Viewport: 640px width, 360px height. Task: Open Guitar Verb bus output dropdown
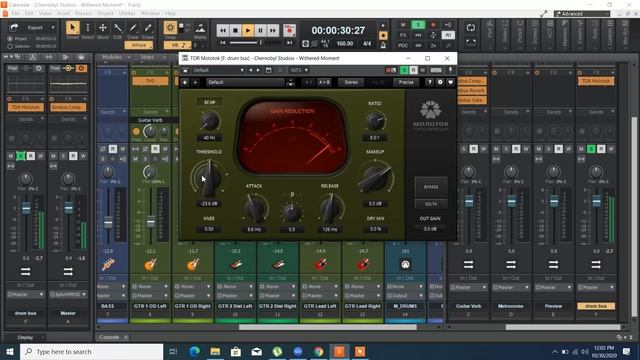(x=468, y=287)
